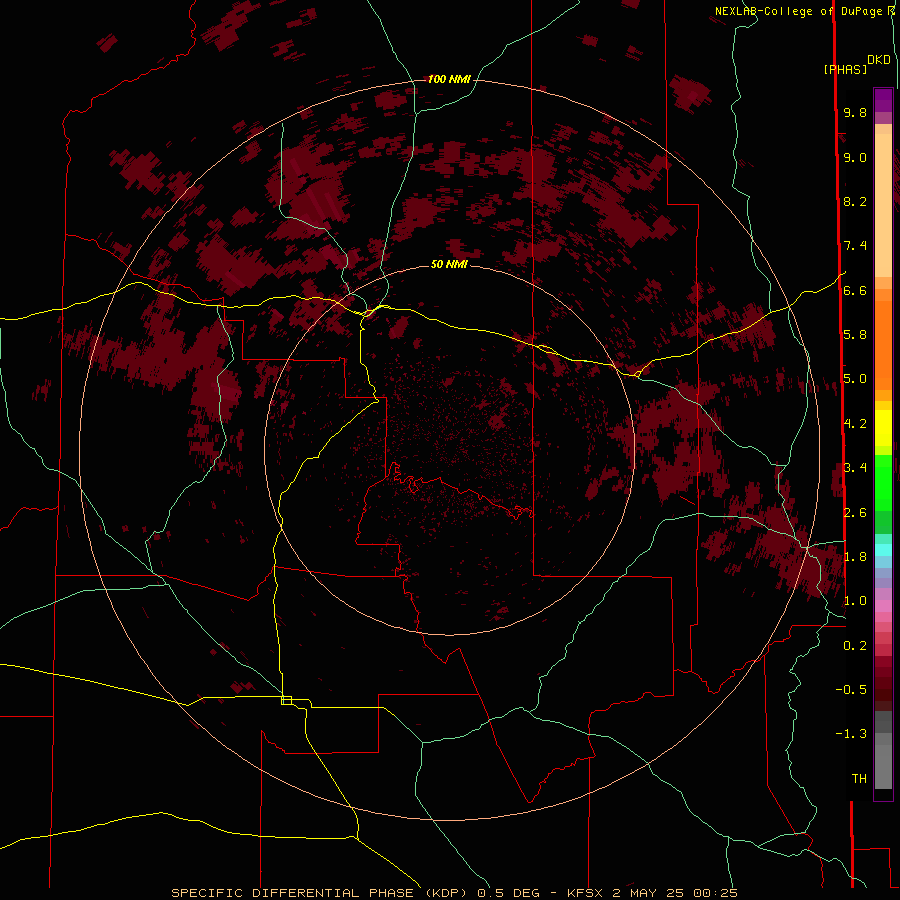Click the 1.0 scale value
The width and height of the screenshot is (900, 900).
tap(855, 600)
